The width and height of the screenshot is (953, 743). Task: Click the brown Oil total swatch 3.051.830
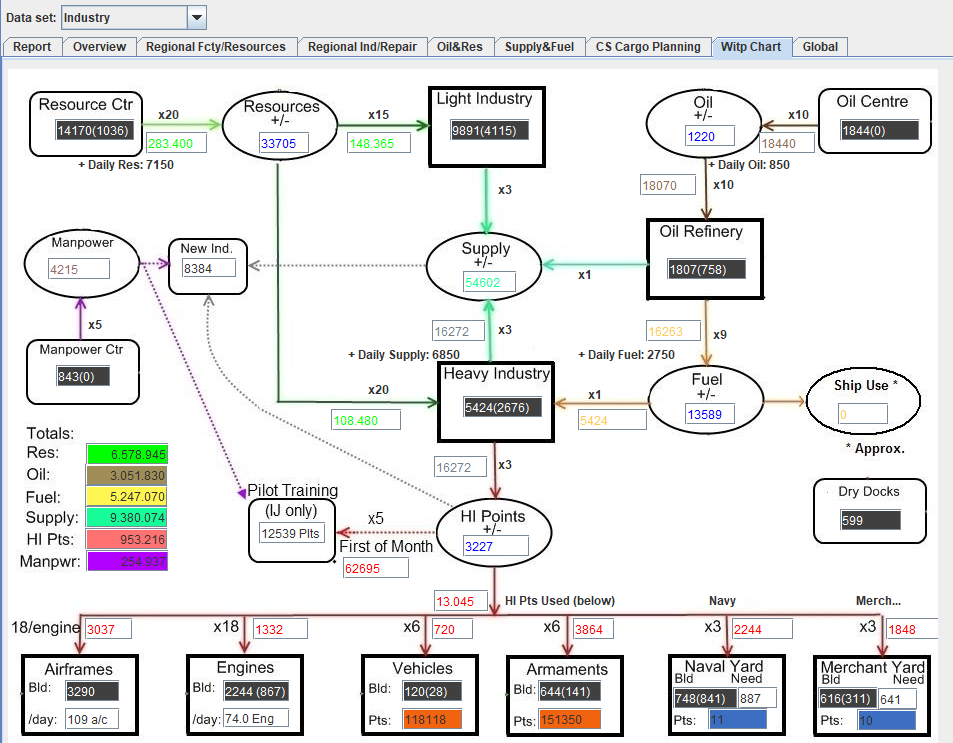click(x=127, y=475)
